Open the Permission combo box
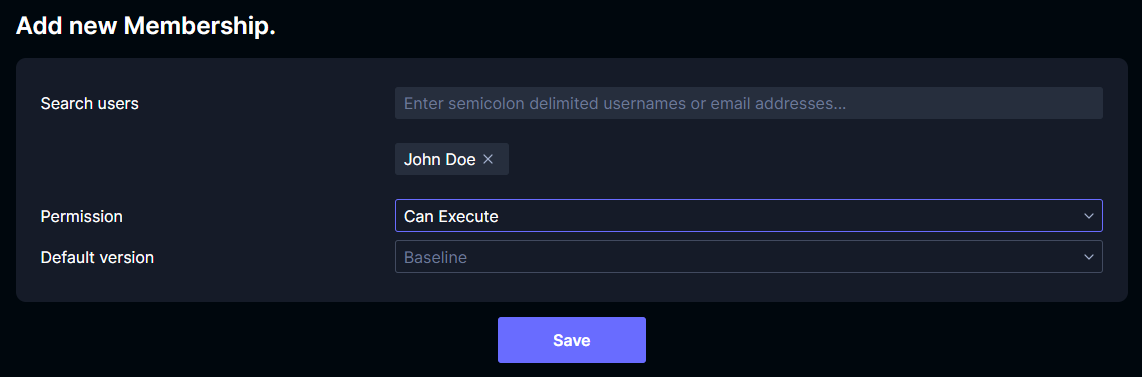The image size is (1142, 377). coord(749,216)
